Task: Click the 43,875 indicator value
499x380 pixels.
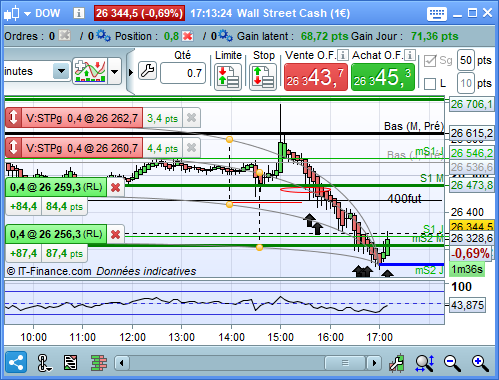Action: (x=467, y=305)
